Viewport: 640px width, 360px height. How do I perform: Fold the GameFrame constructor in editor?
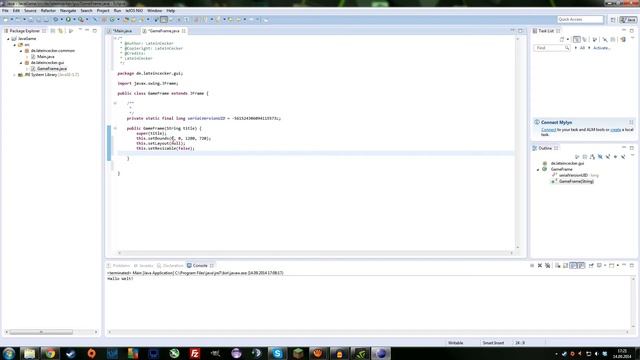(x=115, y=129)
